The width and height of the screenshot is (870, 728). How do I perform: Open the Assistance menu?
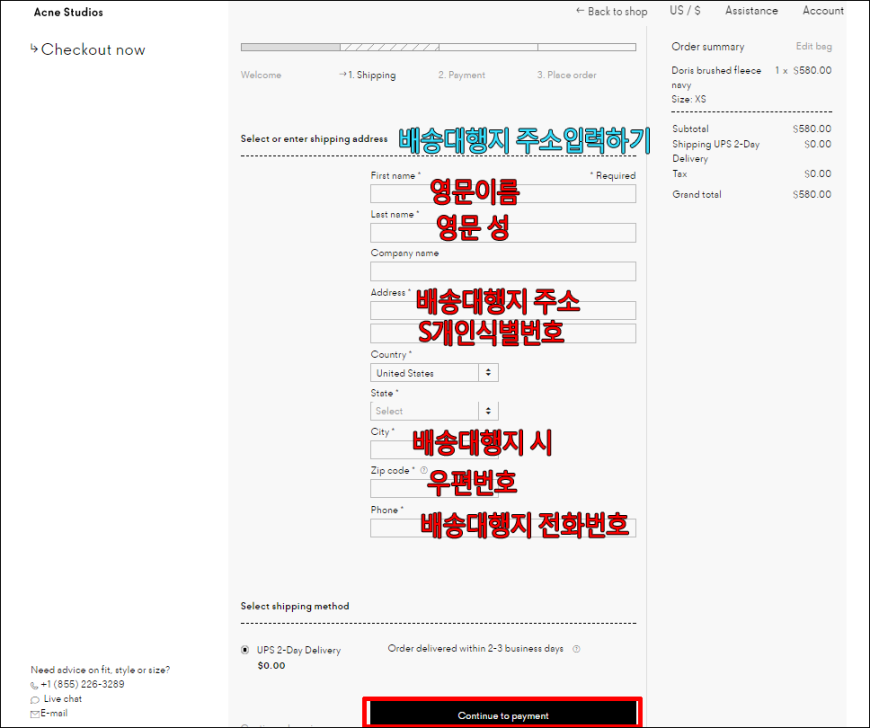[x=751, y=11]
